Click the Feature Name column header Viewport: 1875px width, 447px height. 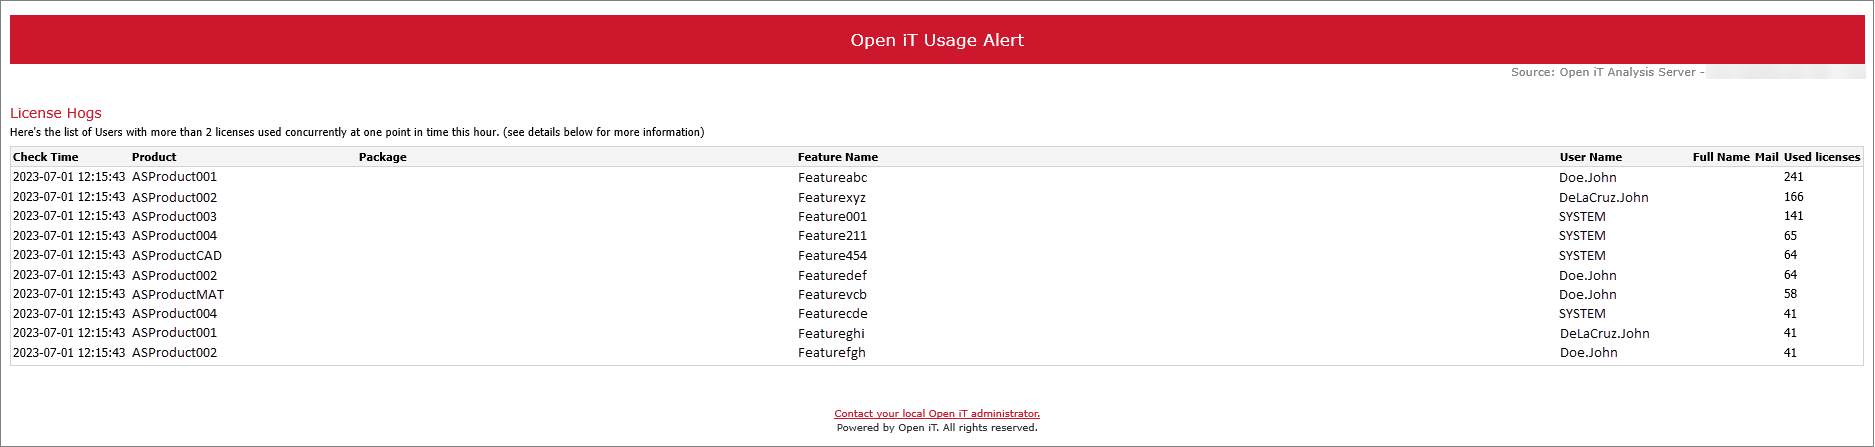[837, 157]
